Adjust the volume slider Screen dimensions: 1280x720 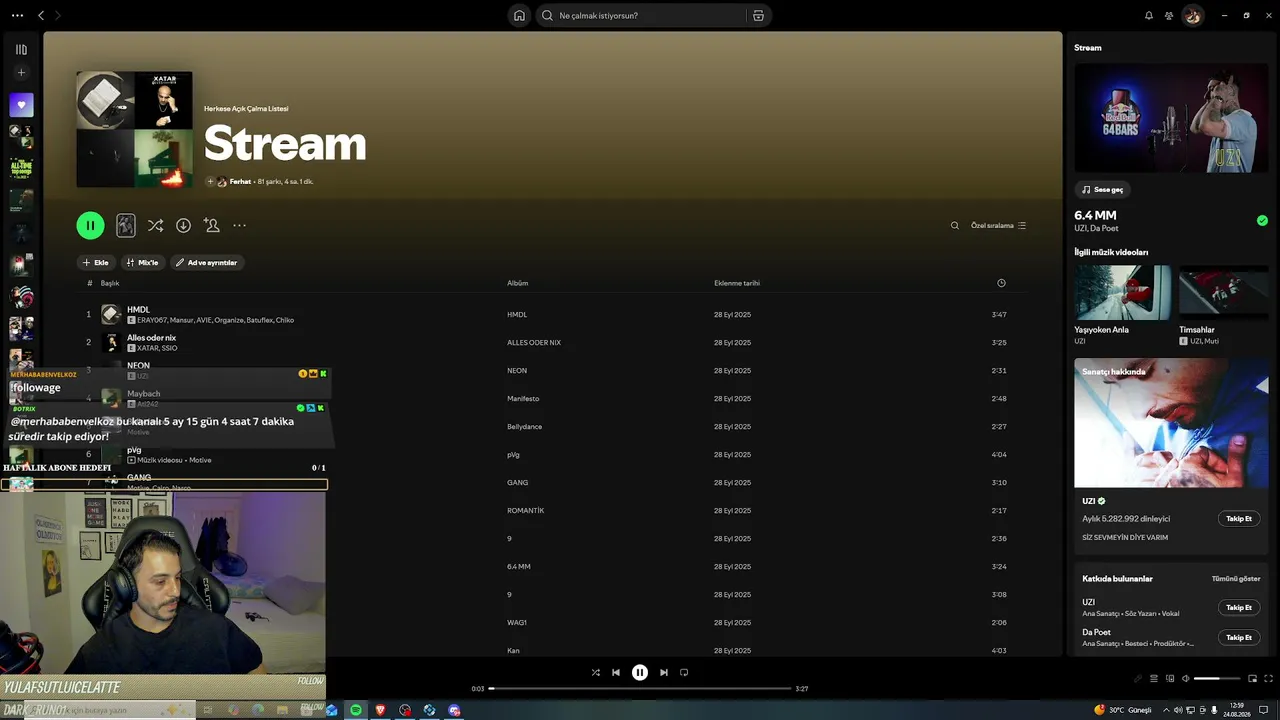[x=1218, y=679]
